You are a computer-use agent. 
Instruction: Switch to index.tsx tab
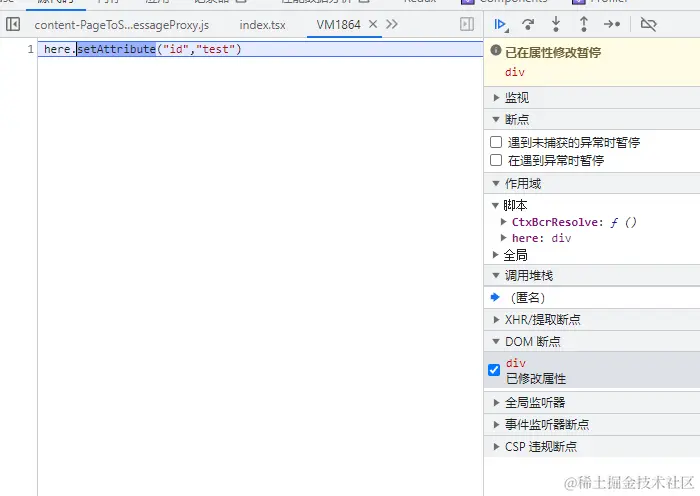click(x=262, y=25)
